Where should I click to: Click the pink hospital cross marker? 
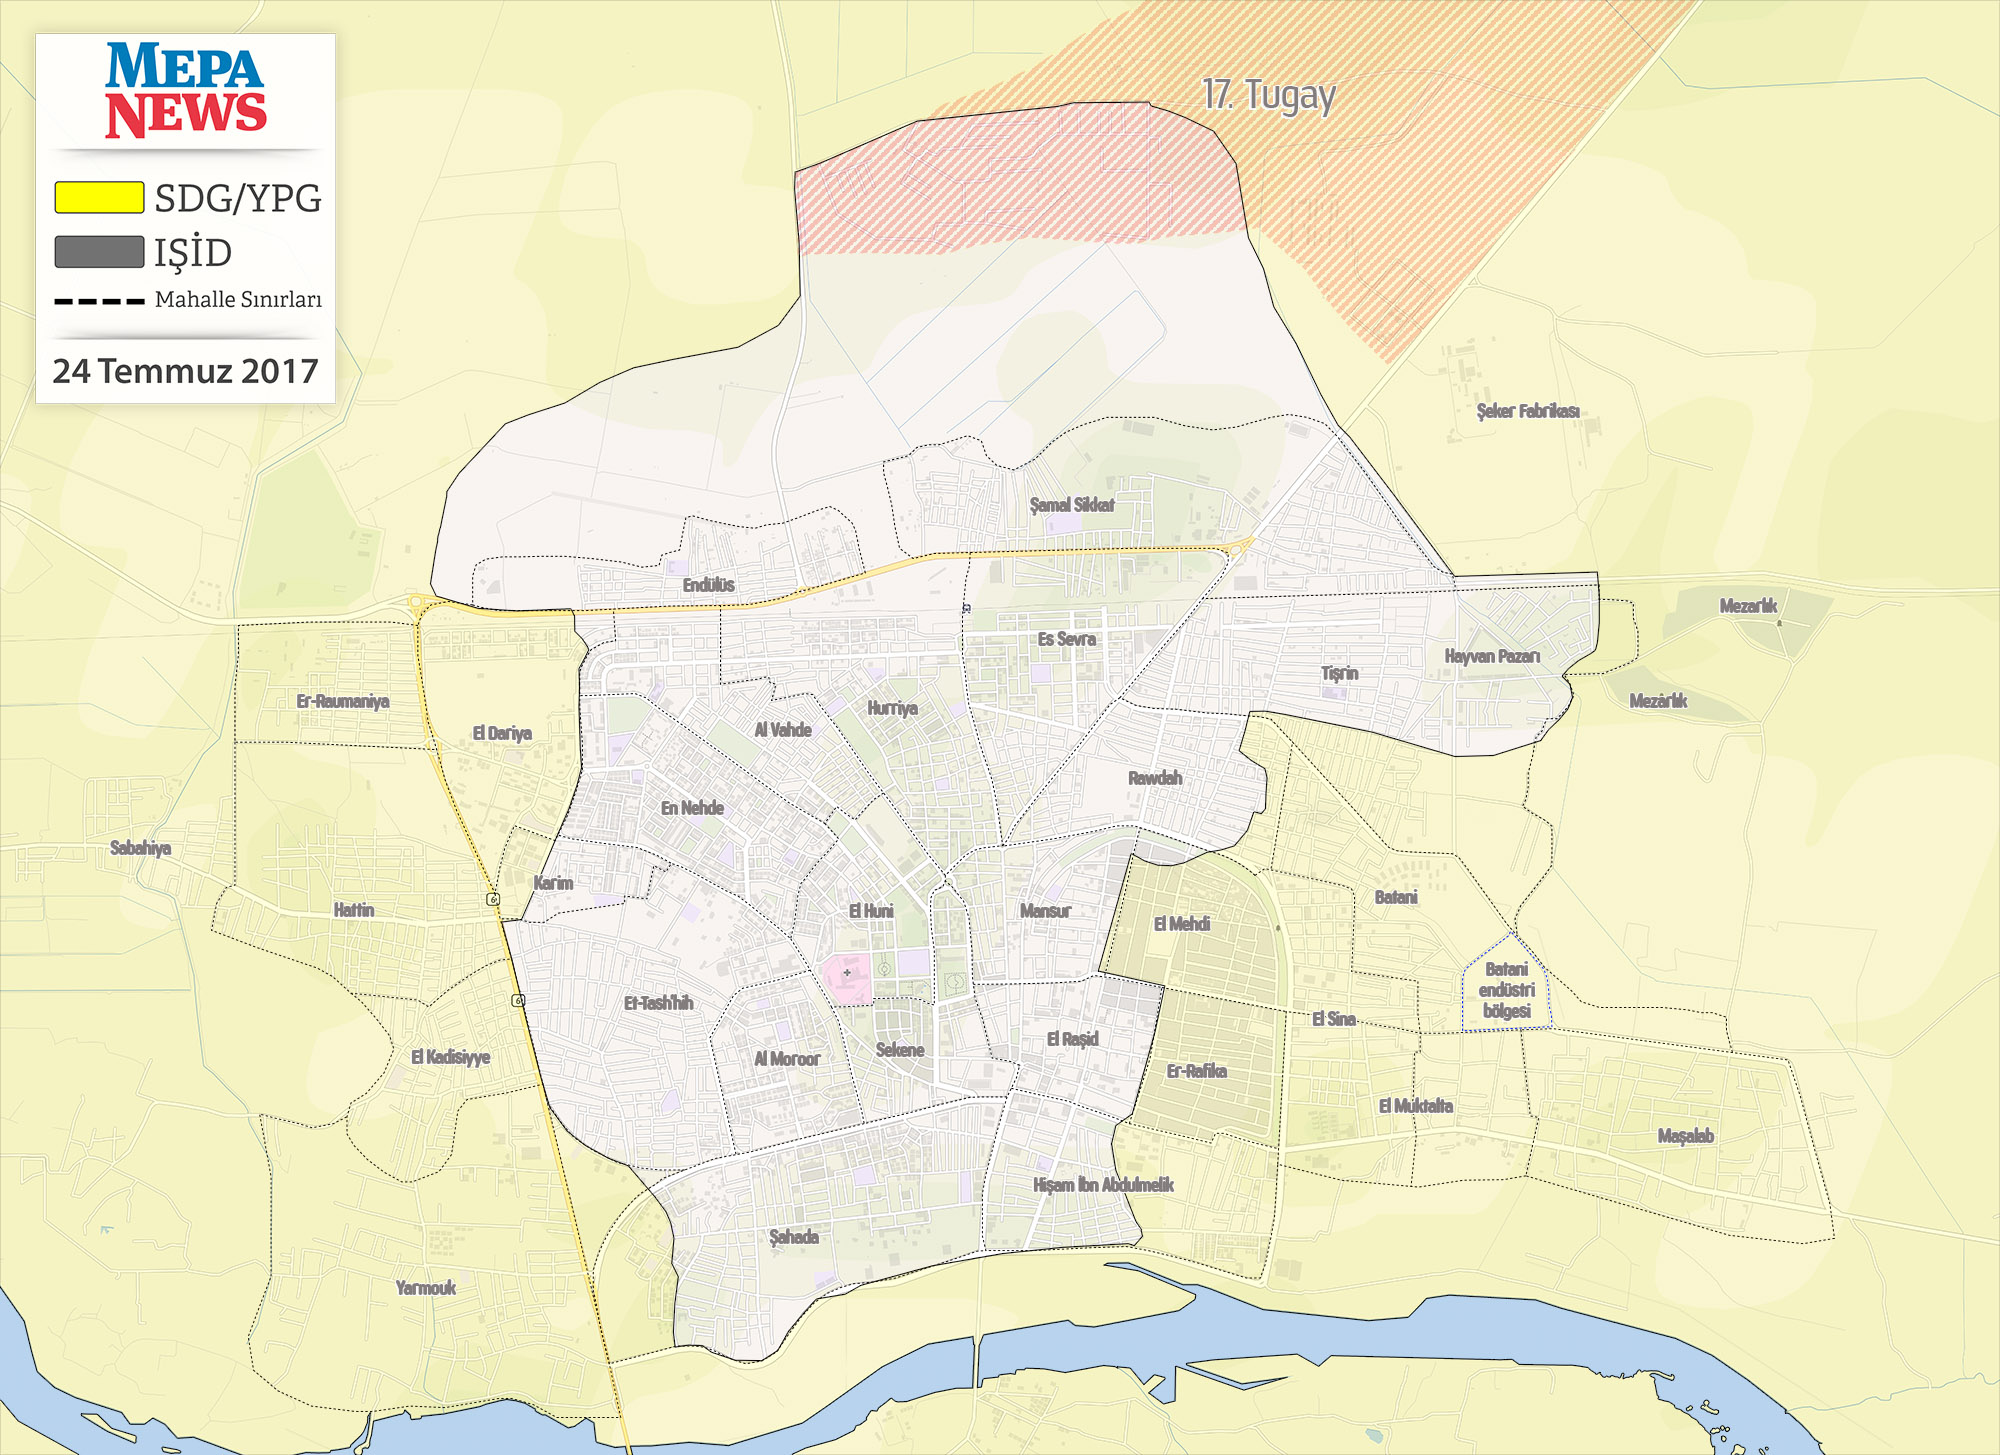[847, 973]
